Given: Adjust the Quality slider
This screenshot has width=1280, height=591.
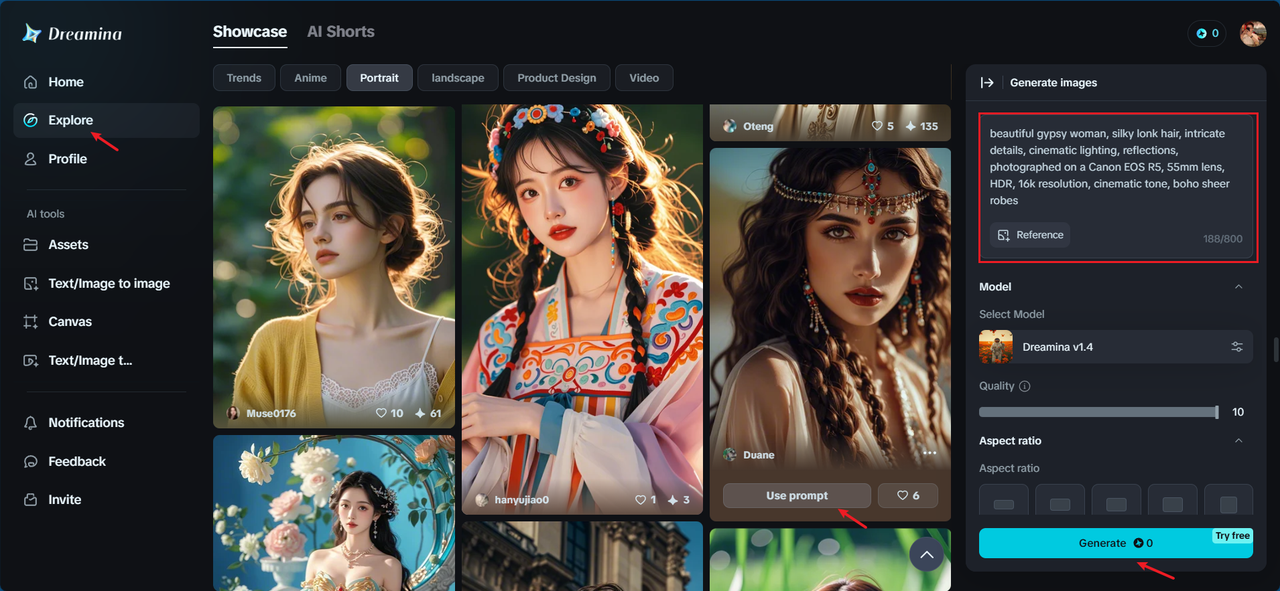Looking at the screenshot, I should (x=1098, y=412).
